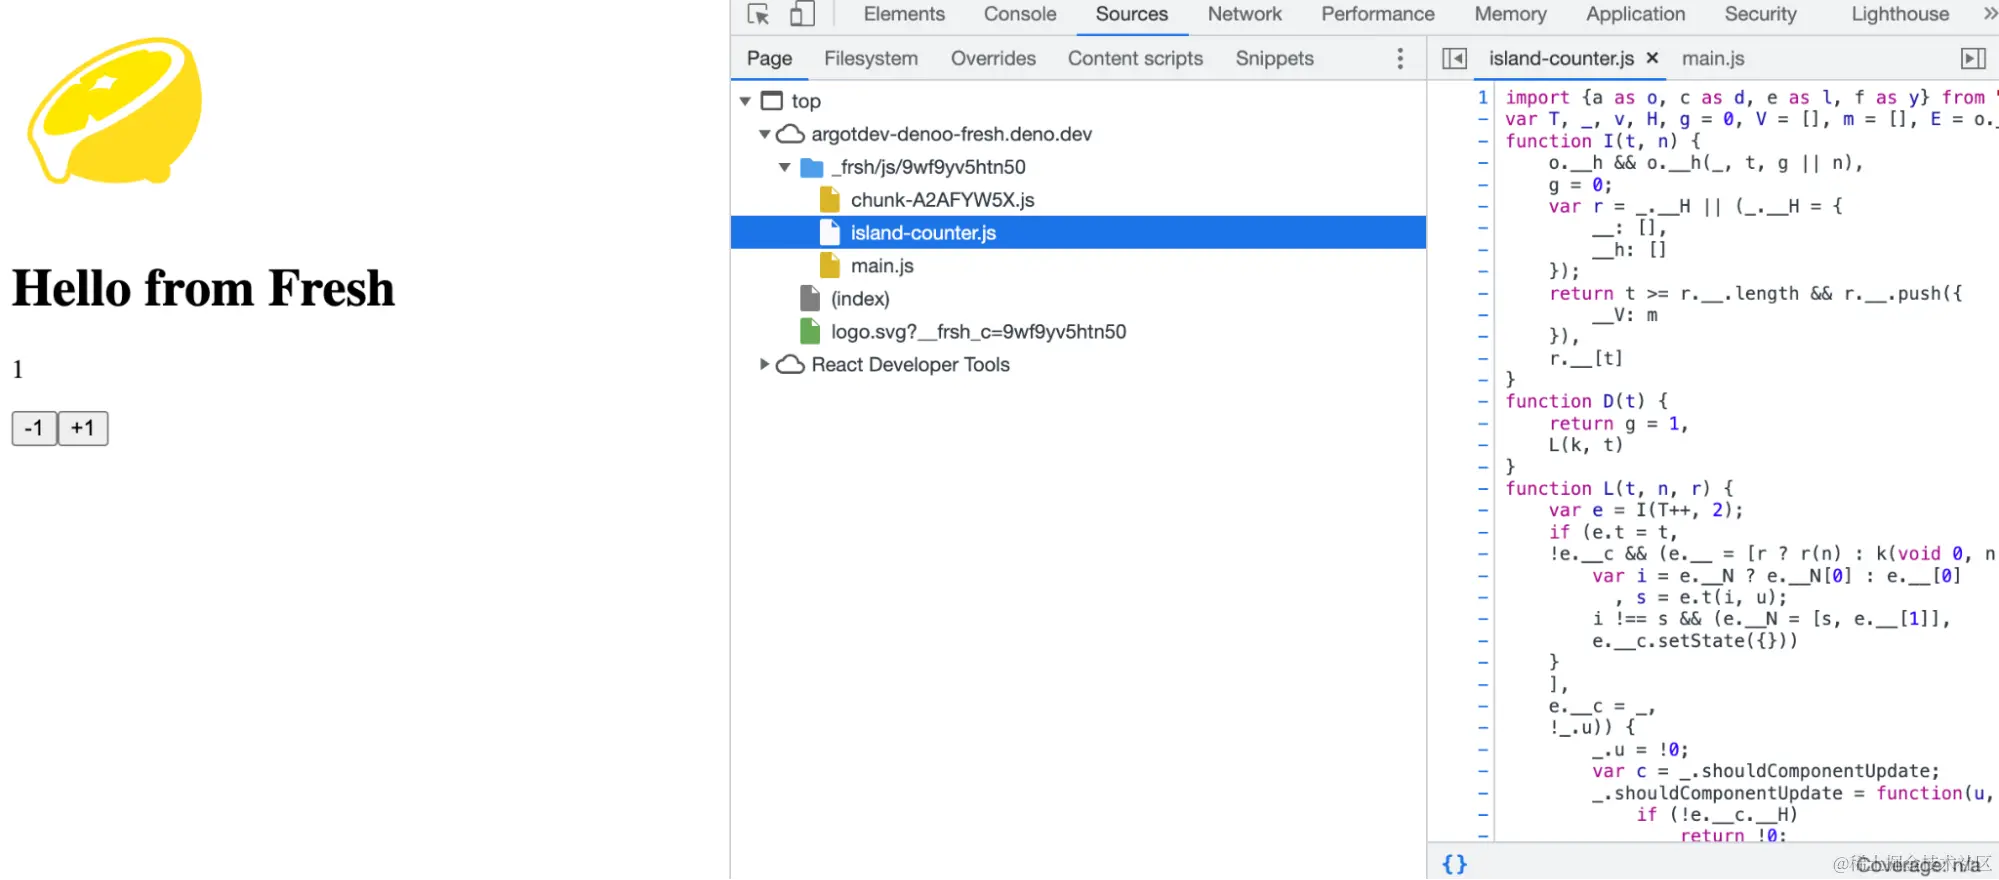
Task: Select the Sources tab
Action: (1131, 14)
